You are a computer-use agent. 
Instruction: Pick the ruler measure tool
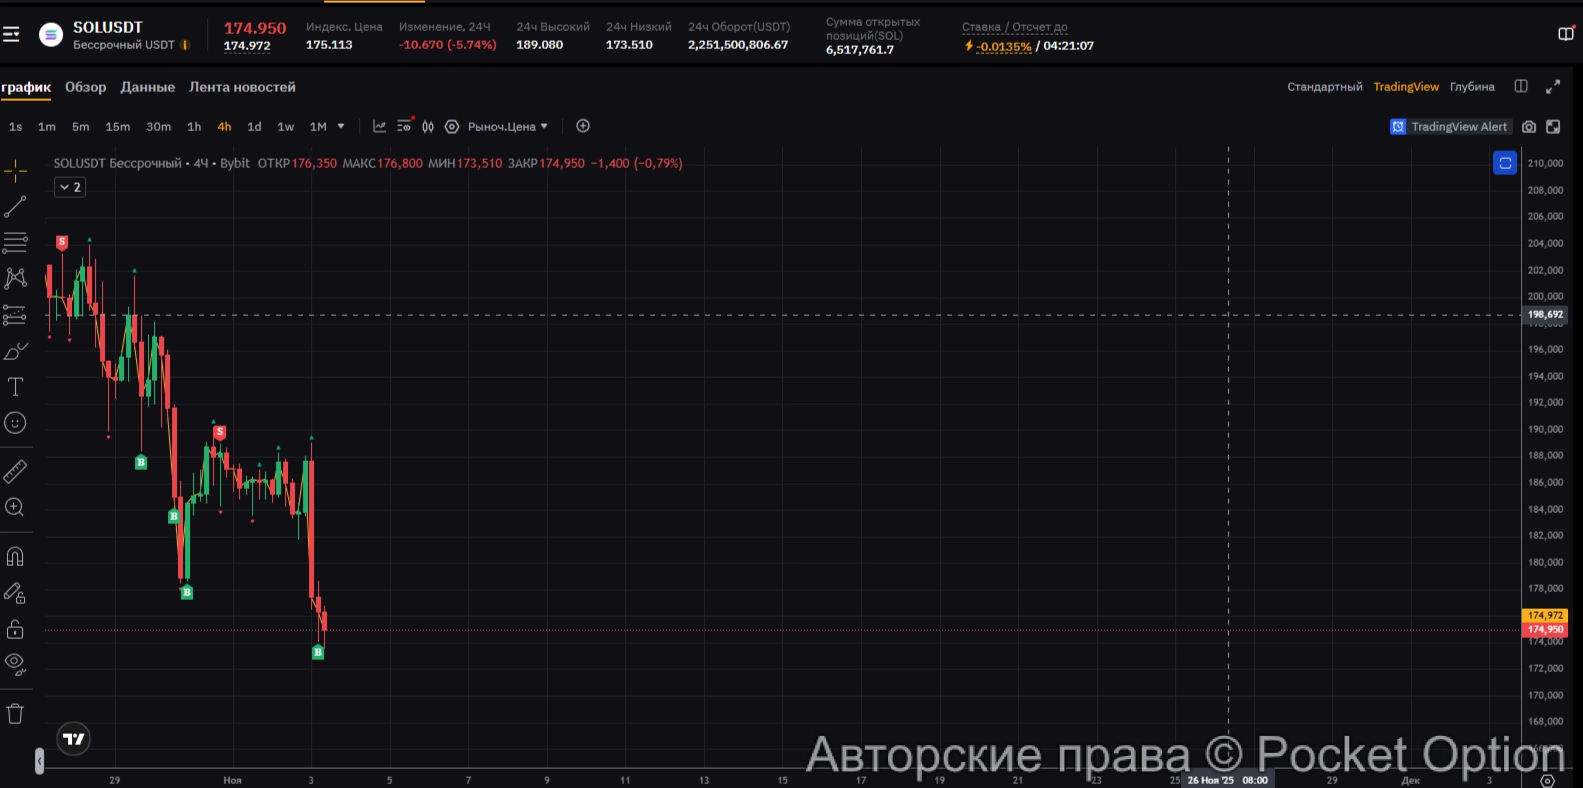(15, 471)
